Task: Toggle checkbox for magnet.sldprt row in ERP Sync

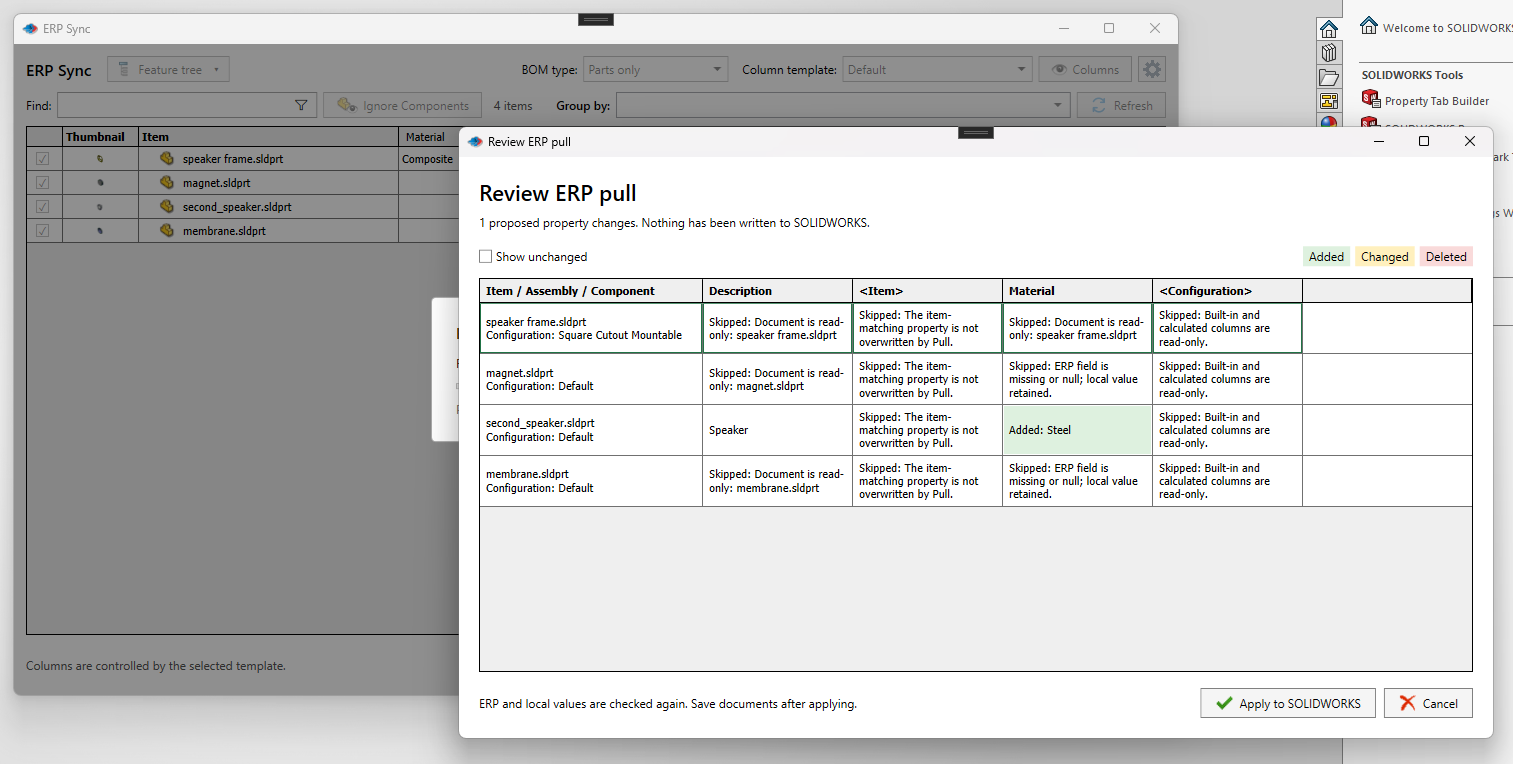Action: coord(42,183)
